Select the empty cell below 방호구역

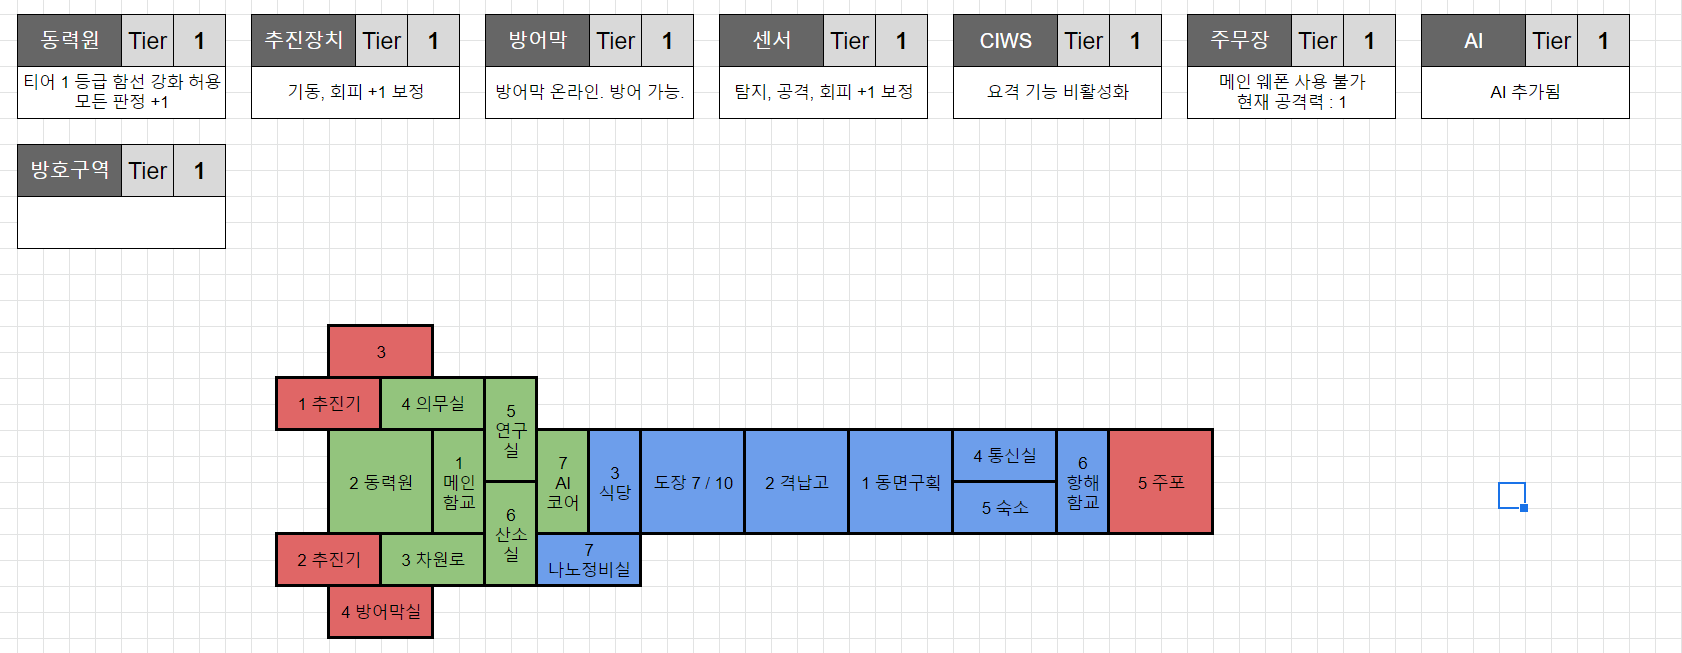(x=121, y=222)
